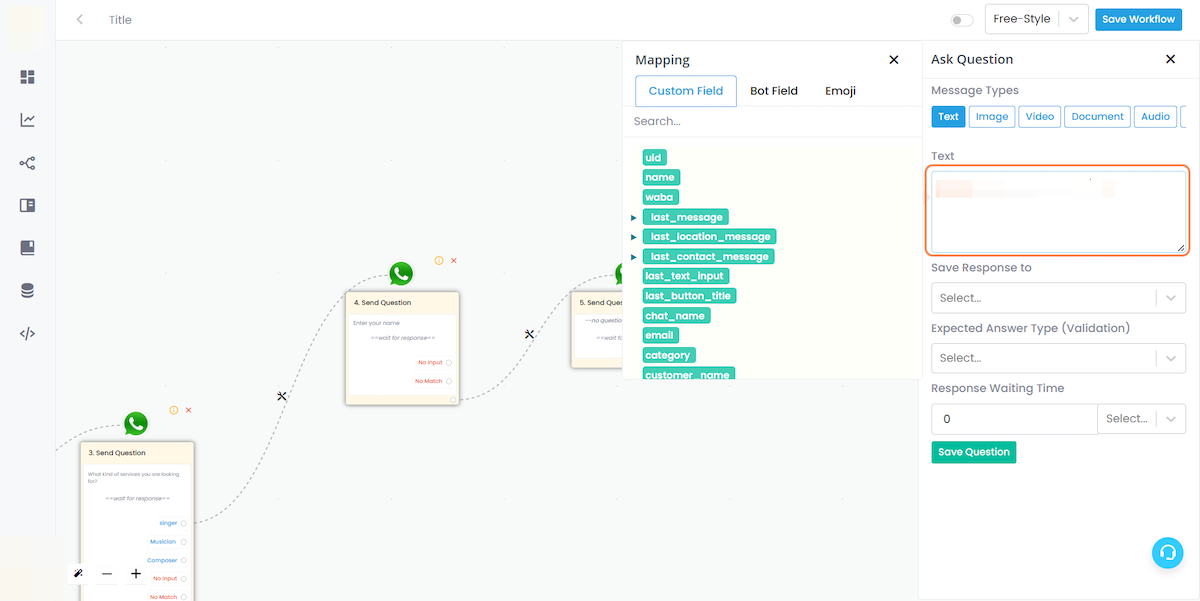The width and height of the screenshot is (1200, 601).
Task: Click the question Text area
Action: click(1058, 212)
